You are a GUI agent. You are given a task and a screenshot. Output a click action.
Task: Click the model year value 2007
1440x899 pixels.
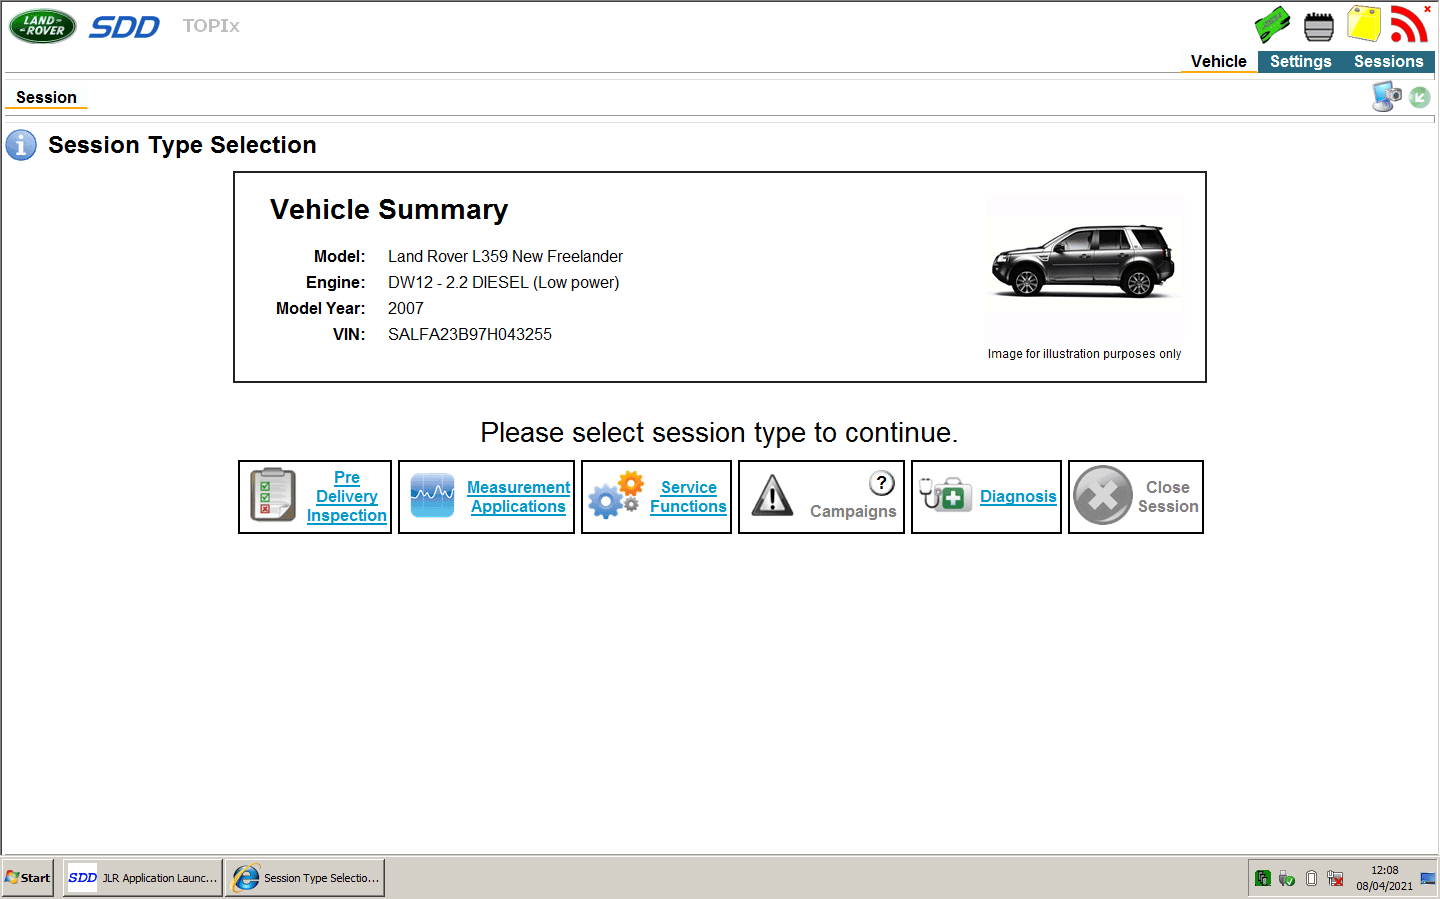tap(406, 308)
